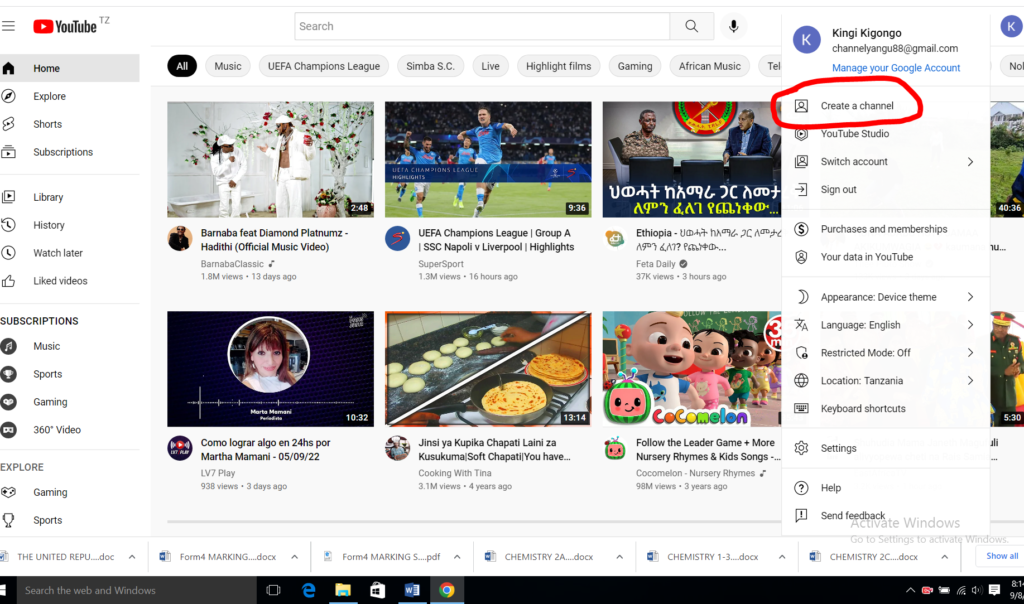Click Search the web and Windows box
Viewport: 1024px width, 604px height.
[137, 590]
